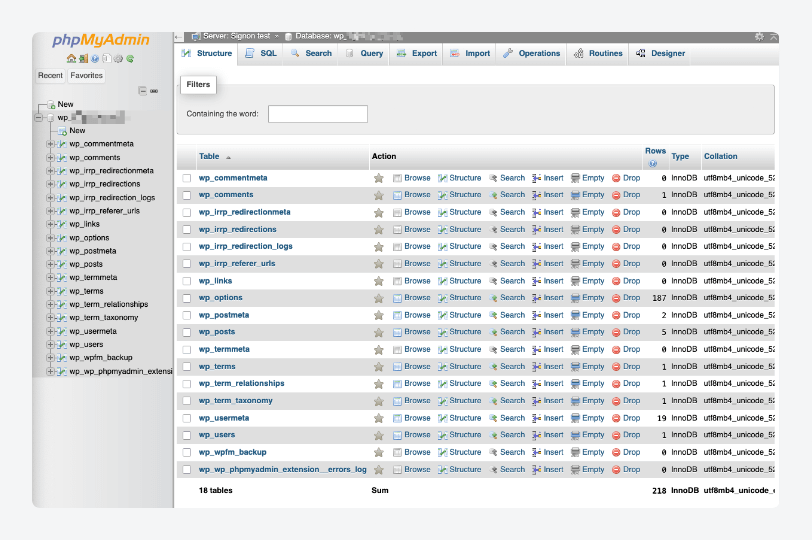The height and width of the screenshot is (540, 812).
Task: Click the Recent button in sidebar
Action: tap(50, 76)
